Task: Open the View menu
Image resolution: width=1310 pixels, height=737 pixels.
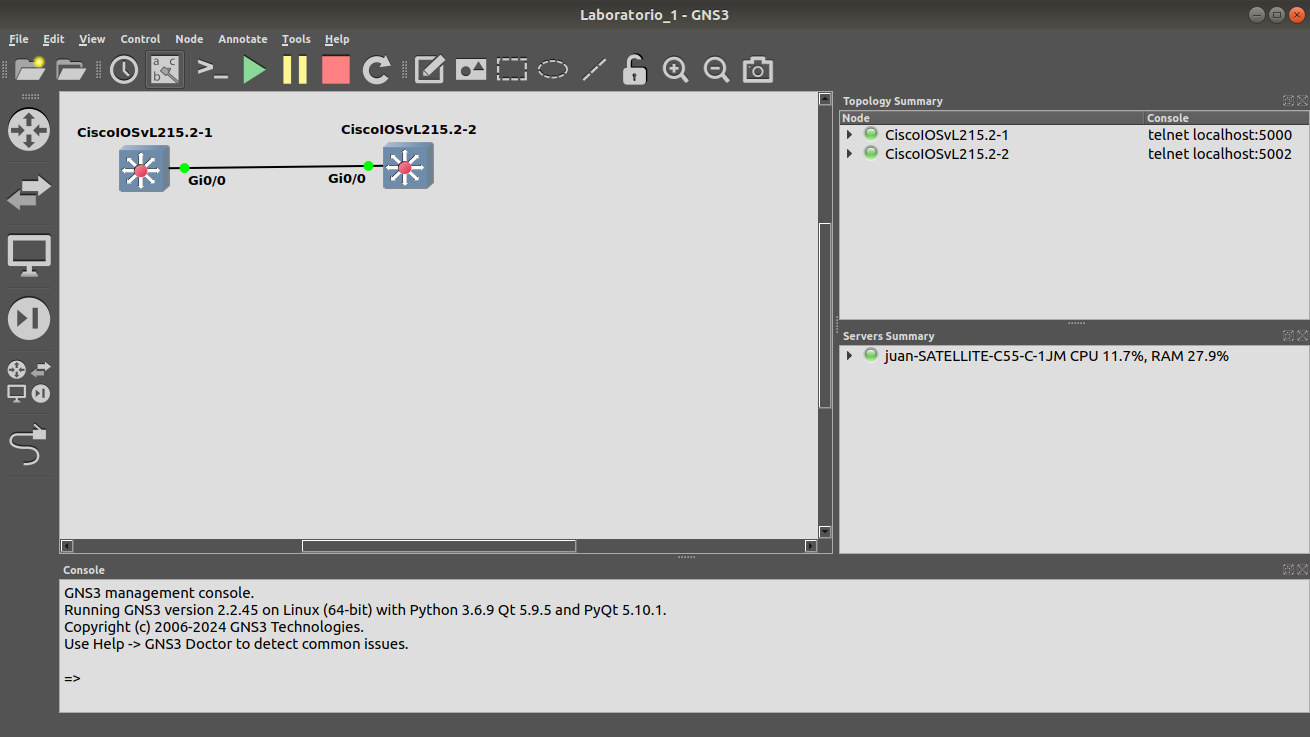Action: pos(92,39)
